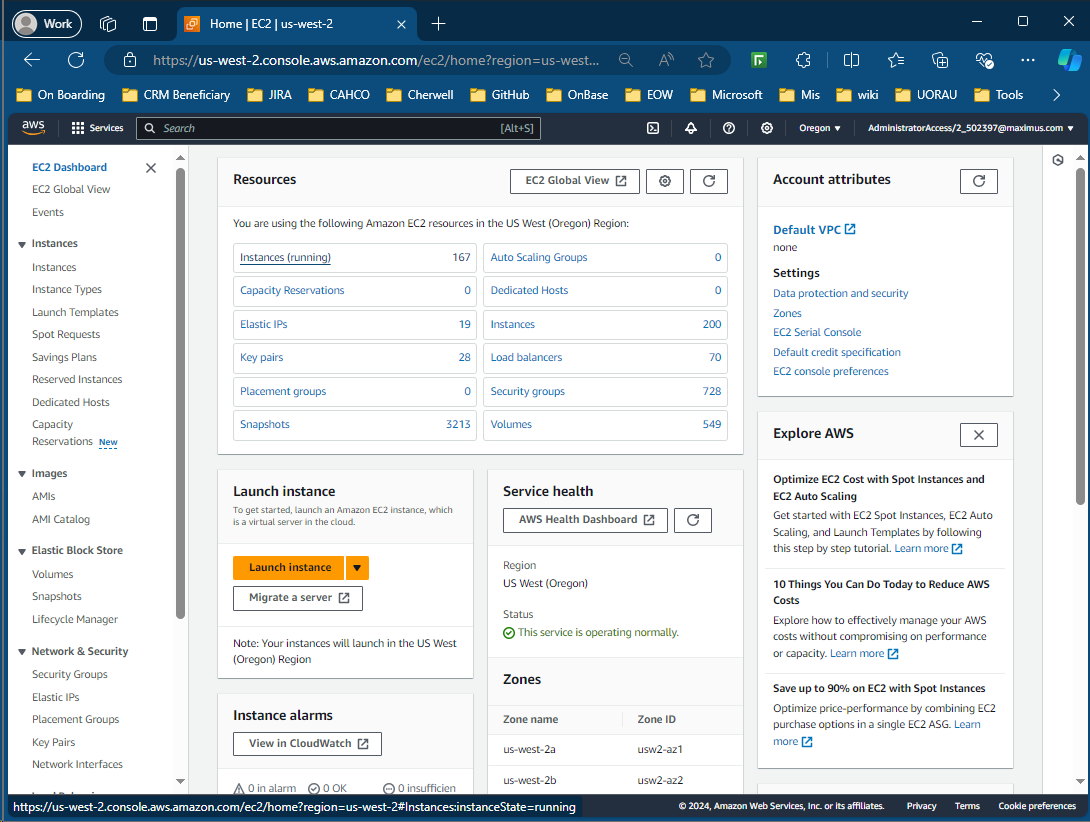The image size is (1090, 822).
Task: Collapse the Instances sidebar section
Action: 22,244
